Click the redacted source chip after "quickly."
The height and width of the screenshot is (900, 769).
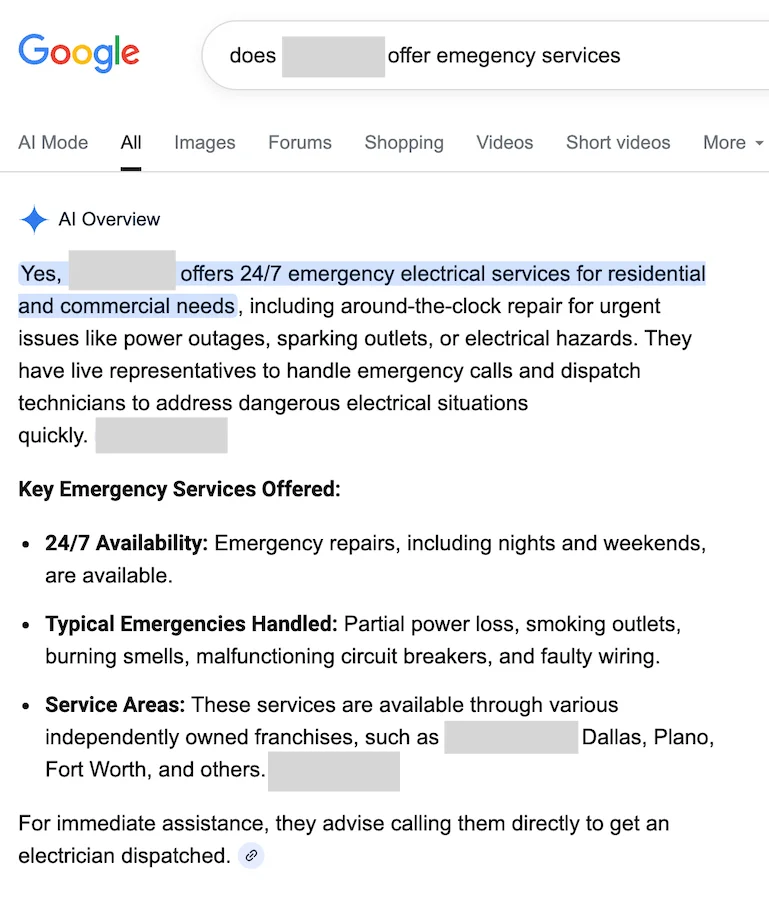coord(161,435)
